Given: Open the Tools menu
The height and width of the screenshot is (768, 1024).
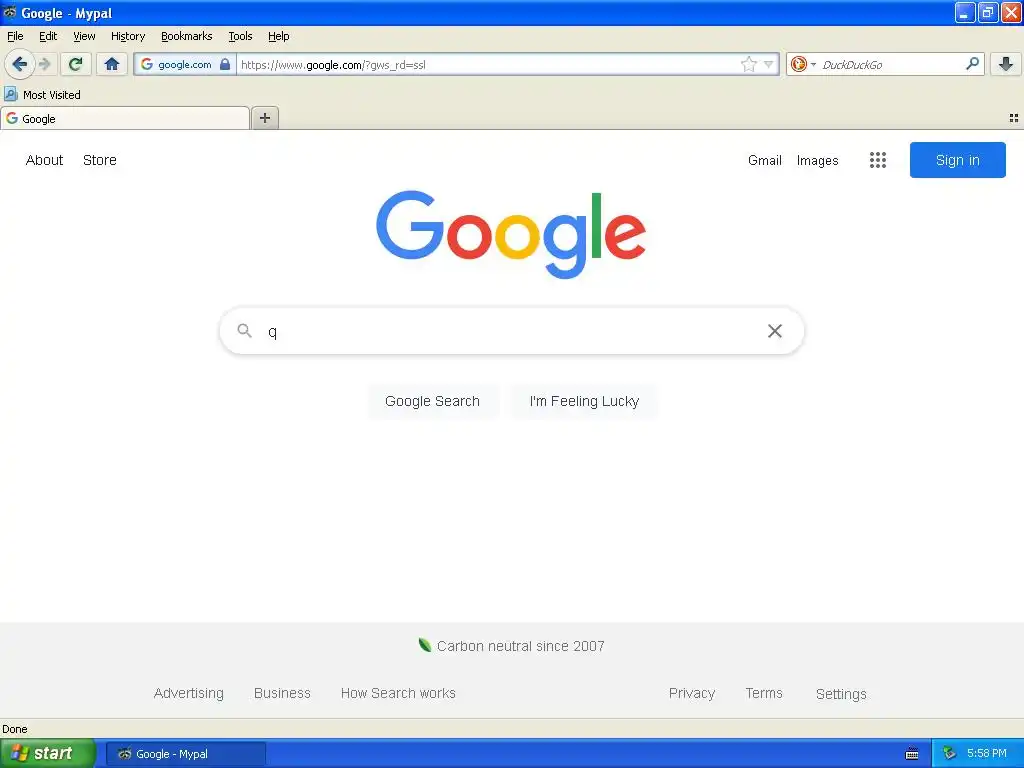Looking at the screenshot, I should pos(240,36).
